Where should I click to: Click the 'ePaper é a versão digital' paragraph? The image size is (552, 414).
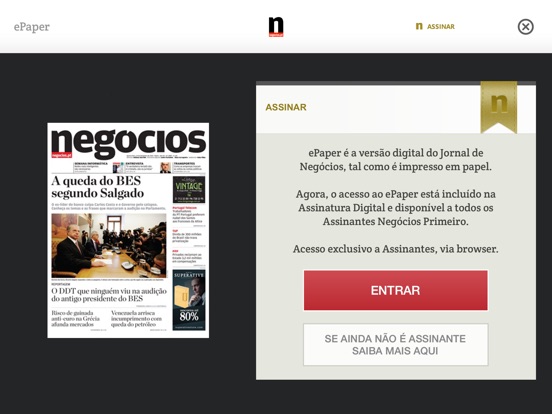pyautogui.click(x=396, y=160)
